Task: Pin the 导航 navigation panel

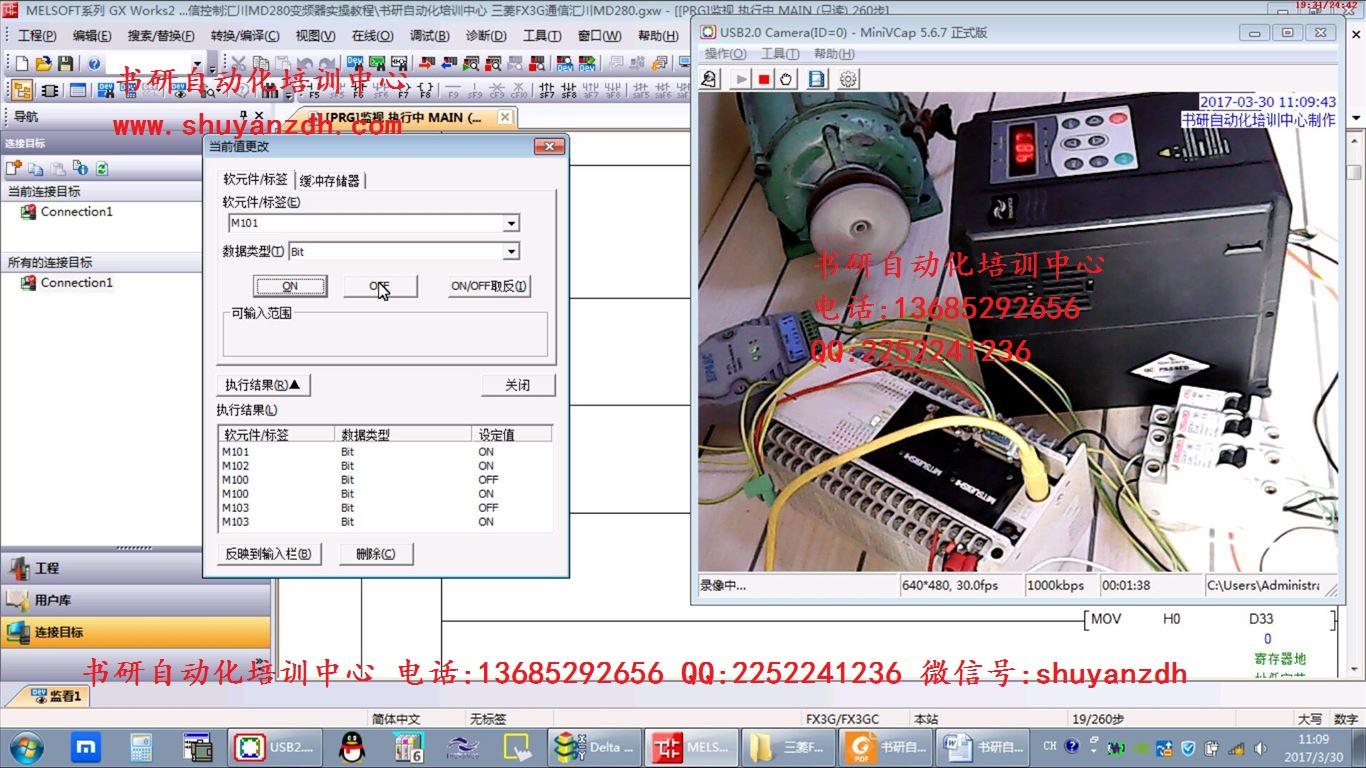Action: [x=245, y=116]
